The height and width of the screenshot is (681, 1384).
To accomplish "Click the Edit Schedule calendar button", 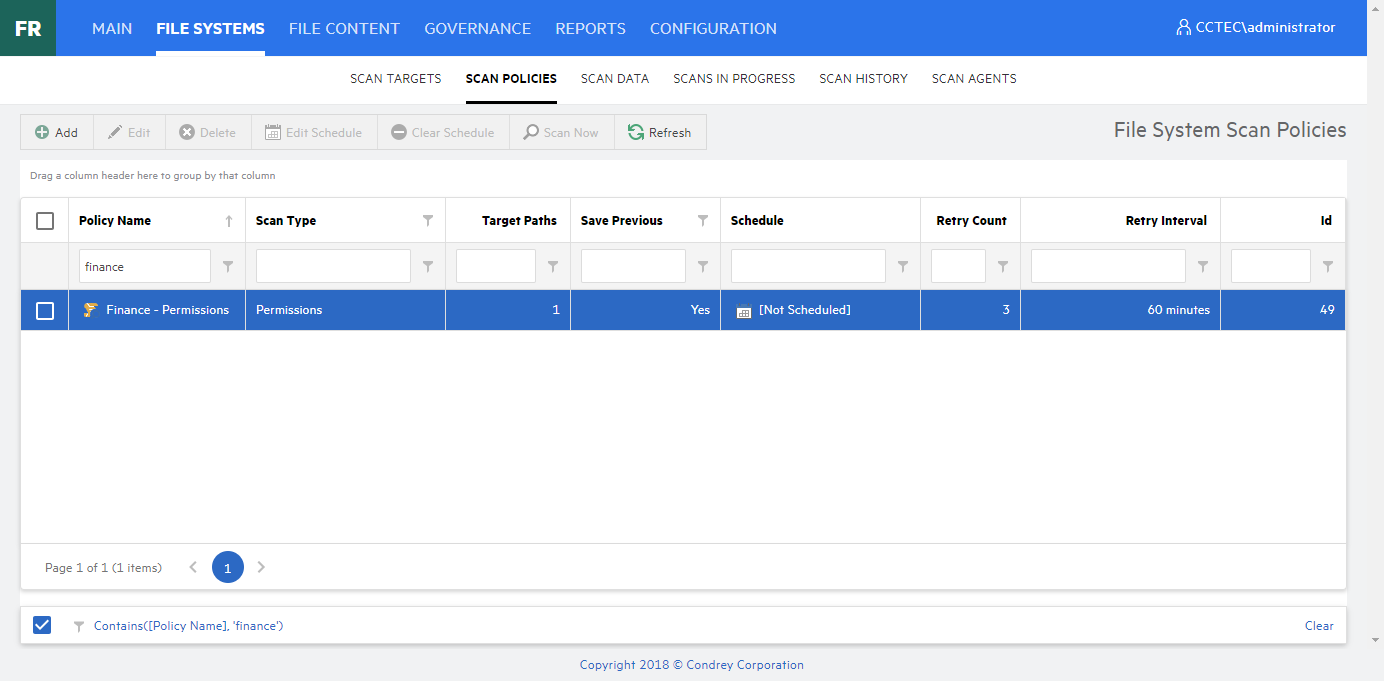I will tap(314, 132).
